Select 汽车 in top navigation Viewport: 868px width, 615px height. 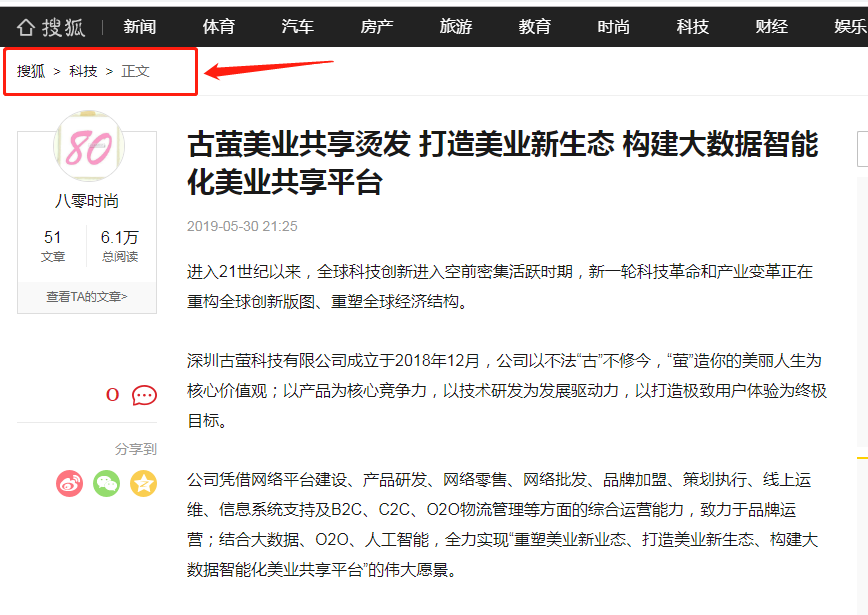298,27
